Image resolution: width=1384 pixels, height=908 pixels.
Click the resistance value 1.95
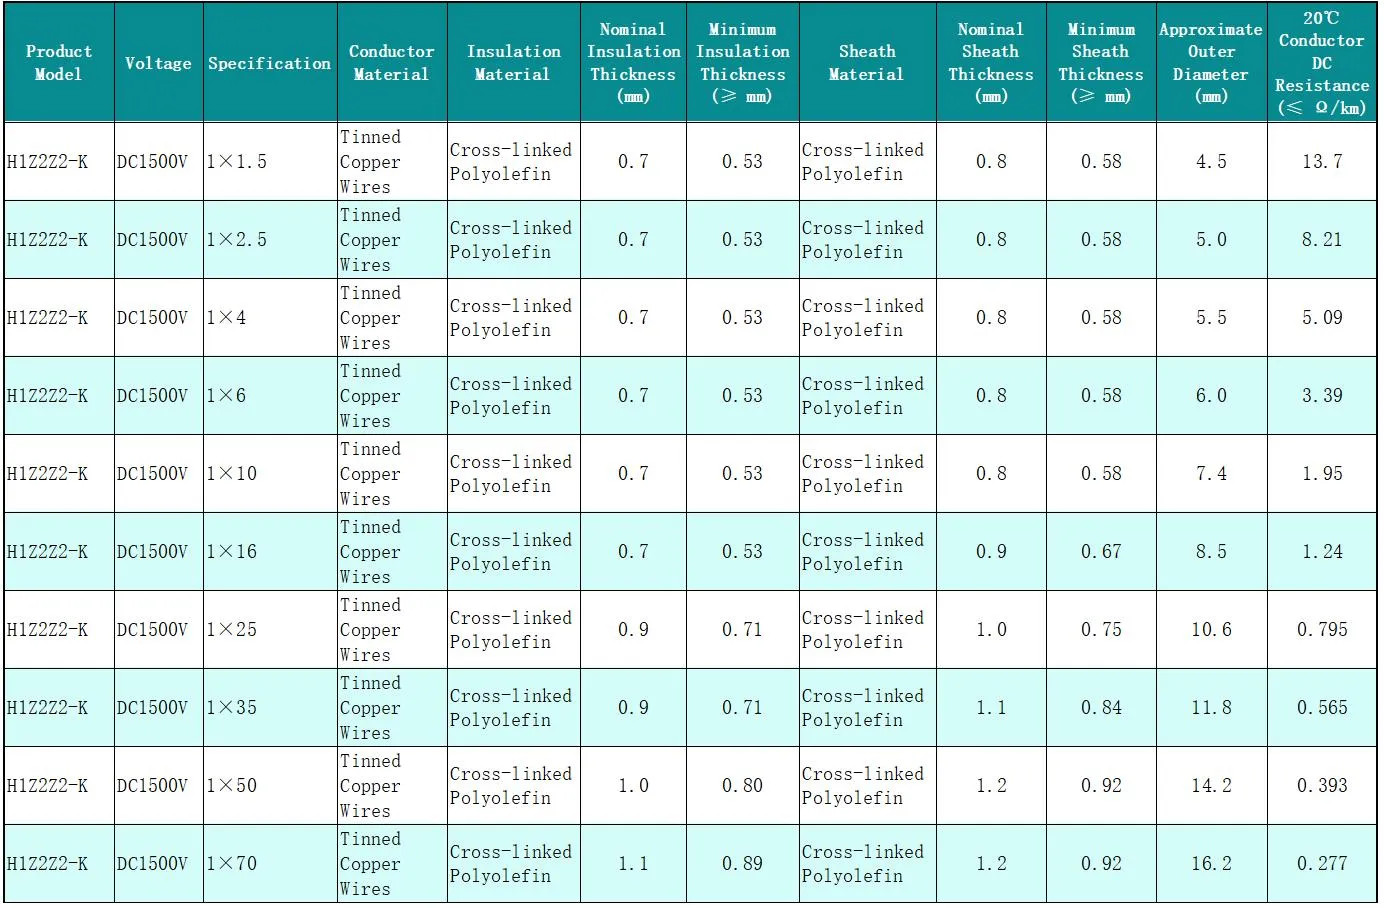coord(1322,473)
